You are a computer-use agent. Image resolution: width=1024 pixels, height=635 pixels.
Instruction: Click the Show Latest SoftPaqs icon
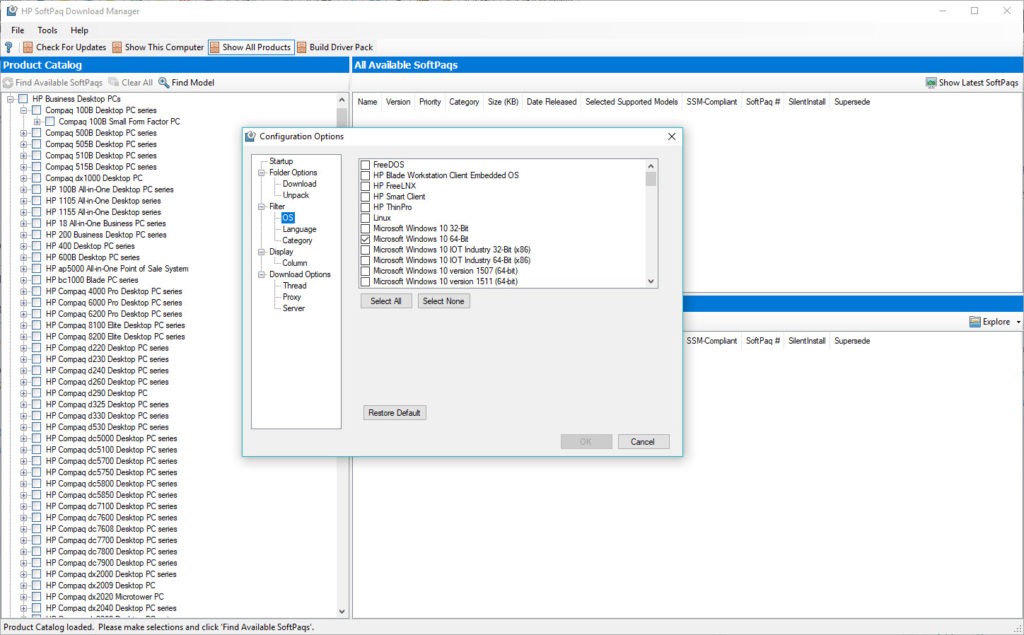[x=931, y=82]
